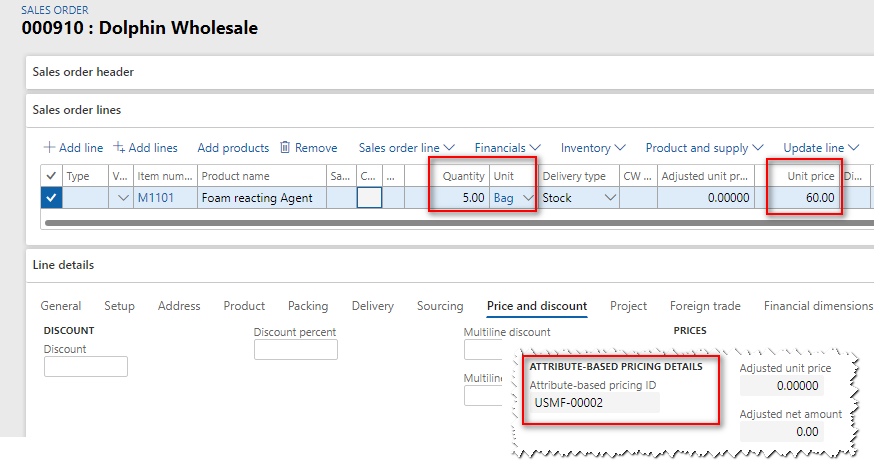Switch to the Foreign trade tab
Screen dimensions: 874x465
pyautogui.click(x=705, y=306)
